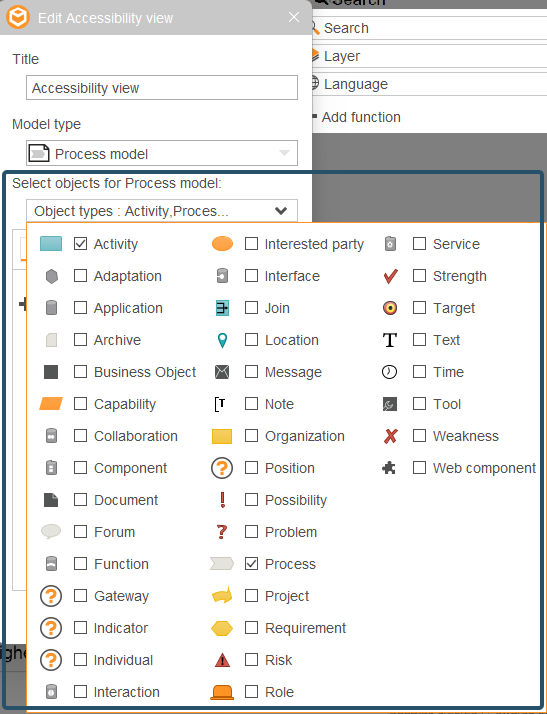Click the Business Object square icon
The image size is (547, 714).
(x=51, y=372)
